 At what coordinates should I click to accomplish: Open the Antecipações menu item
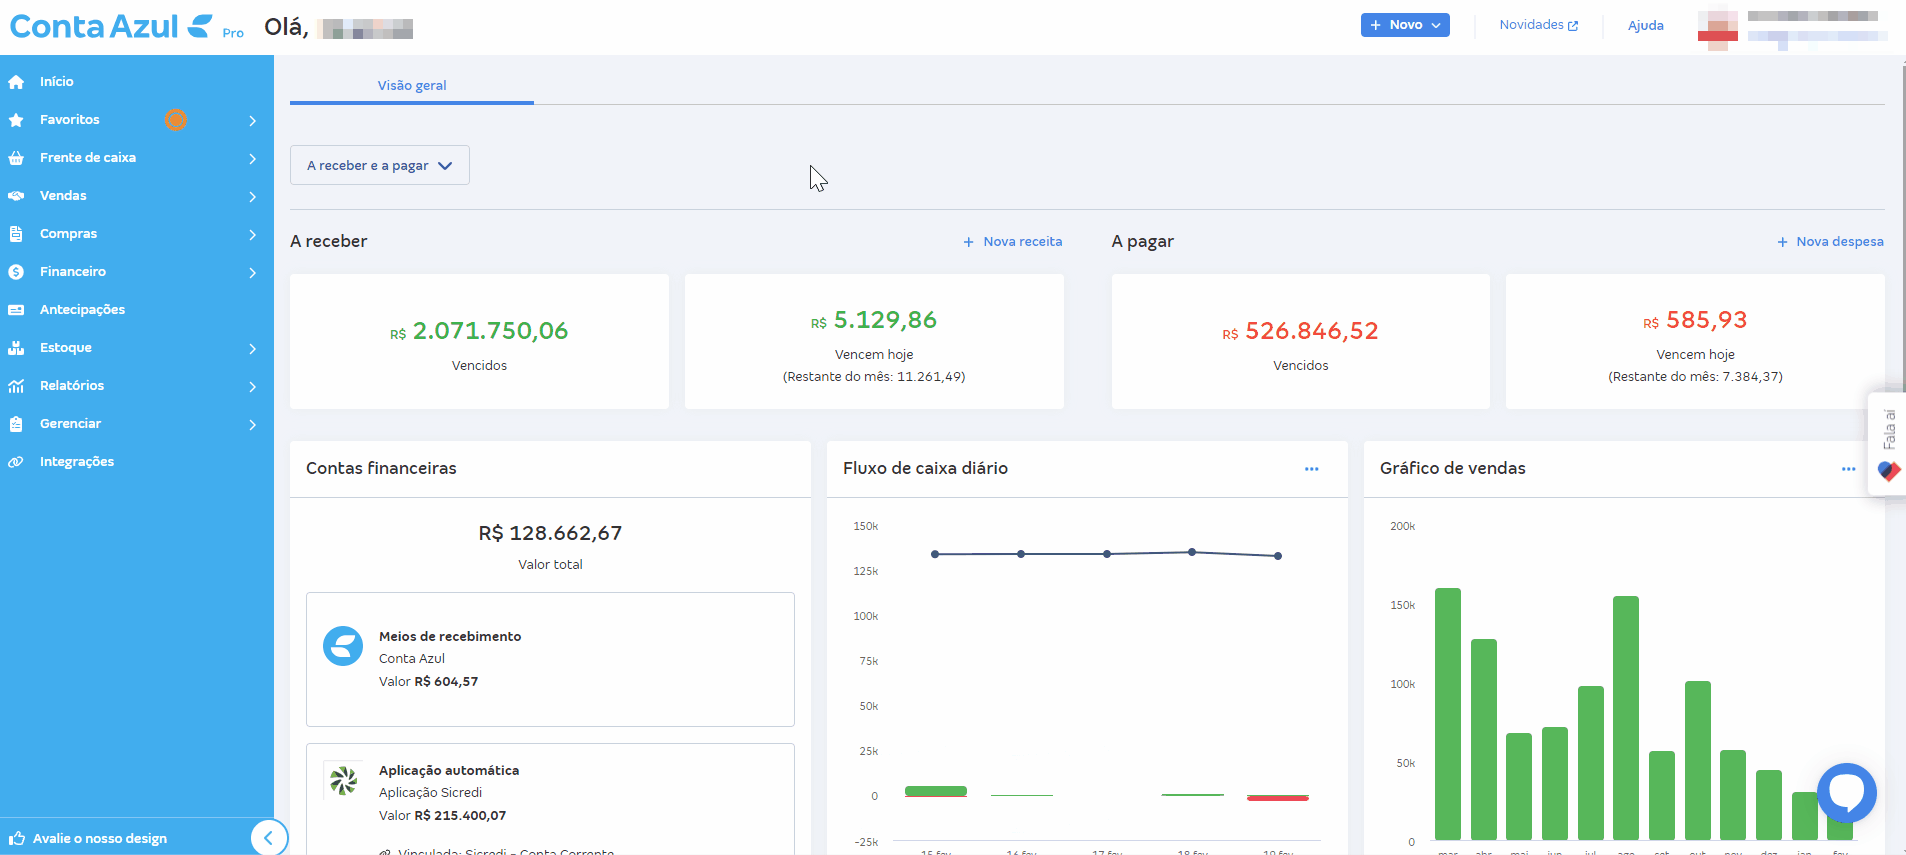point(137,310)
